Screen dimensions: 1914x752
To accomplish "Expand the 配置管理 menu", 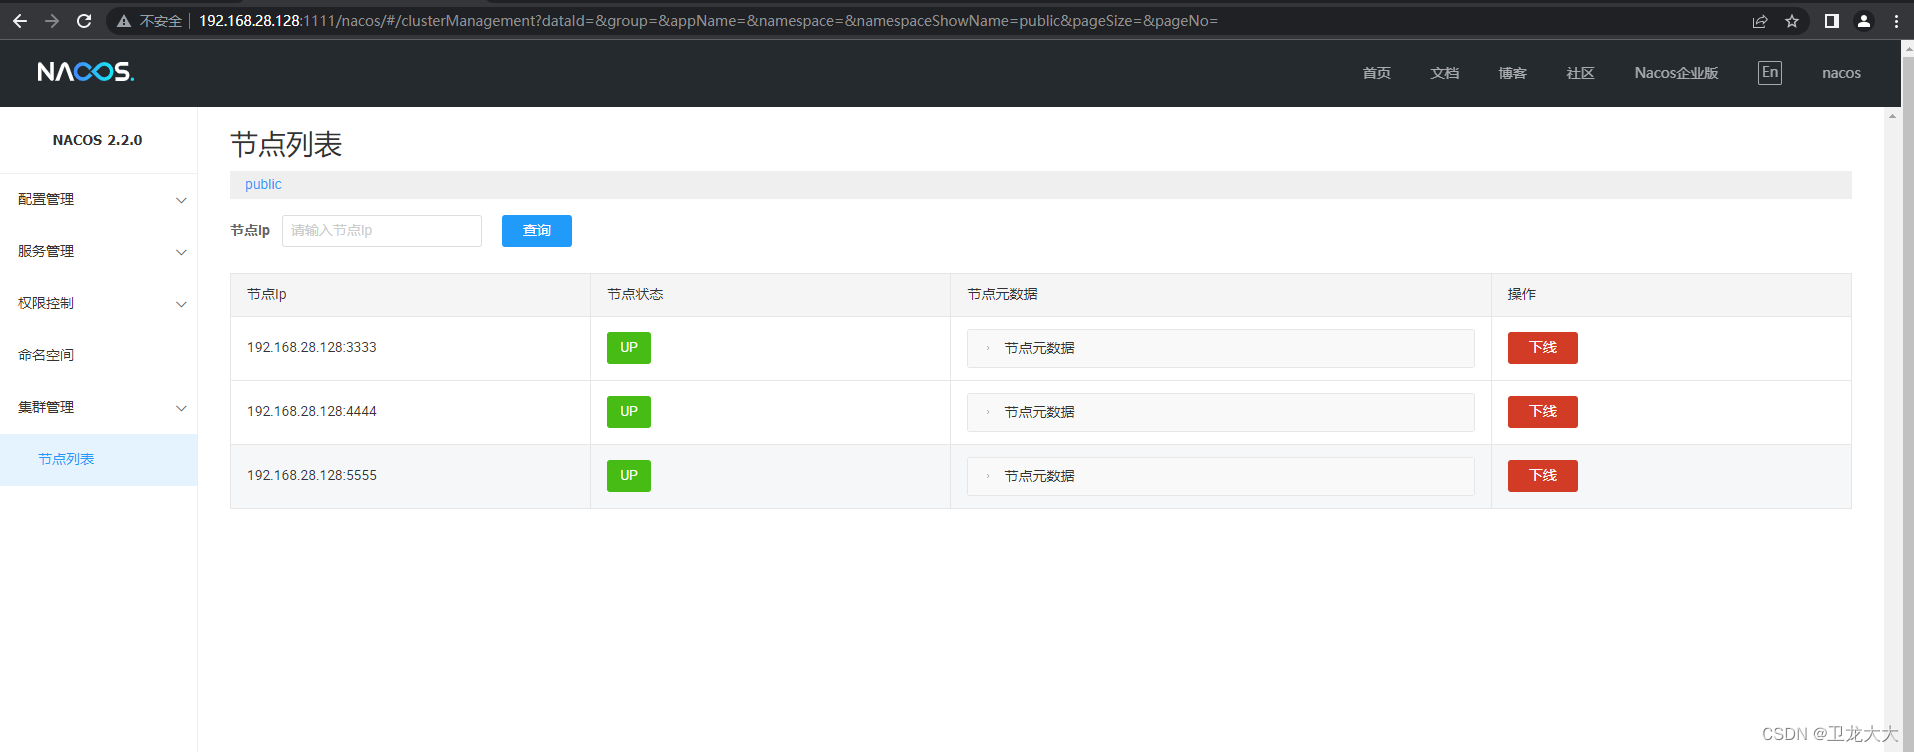I will [98, 200].
